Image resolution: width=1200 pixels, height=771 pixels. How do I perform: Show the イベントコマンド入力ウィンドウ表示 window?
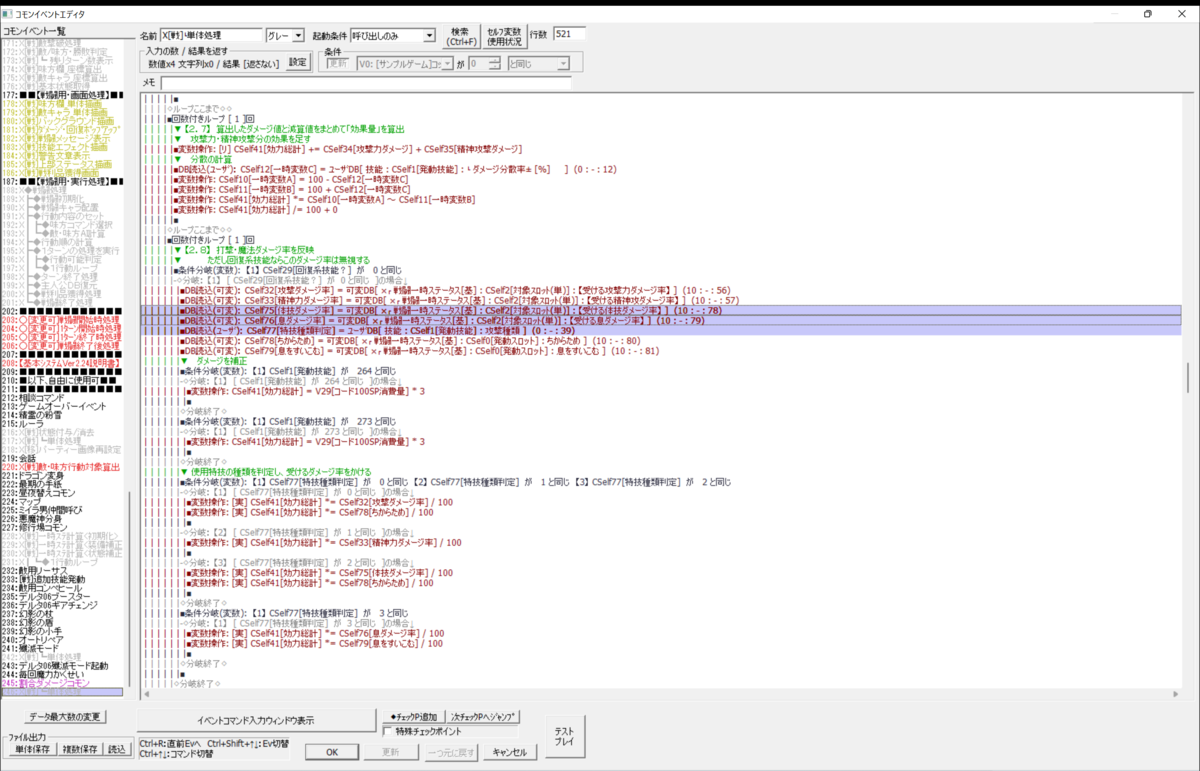point(255,720)
